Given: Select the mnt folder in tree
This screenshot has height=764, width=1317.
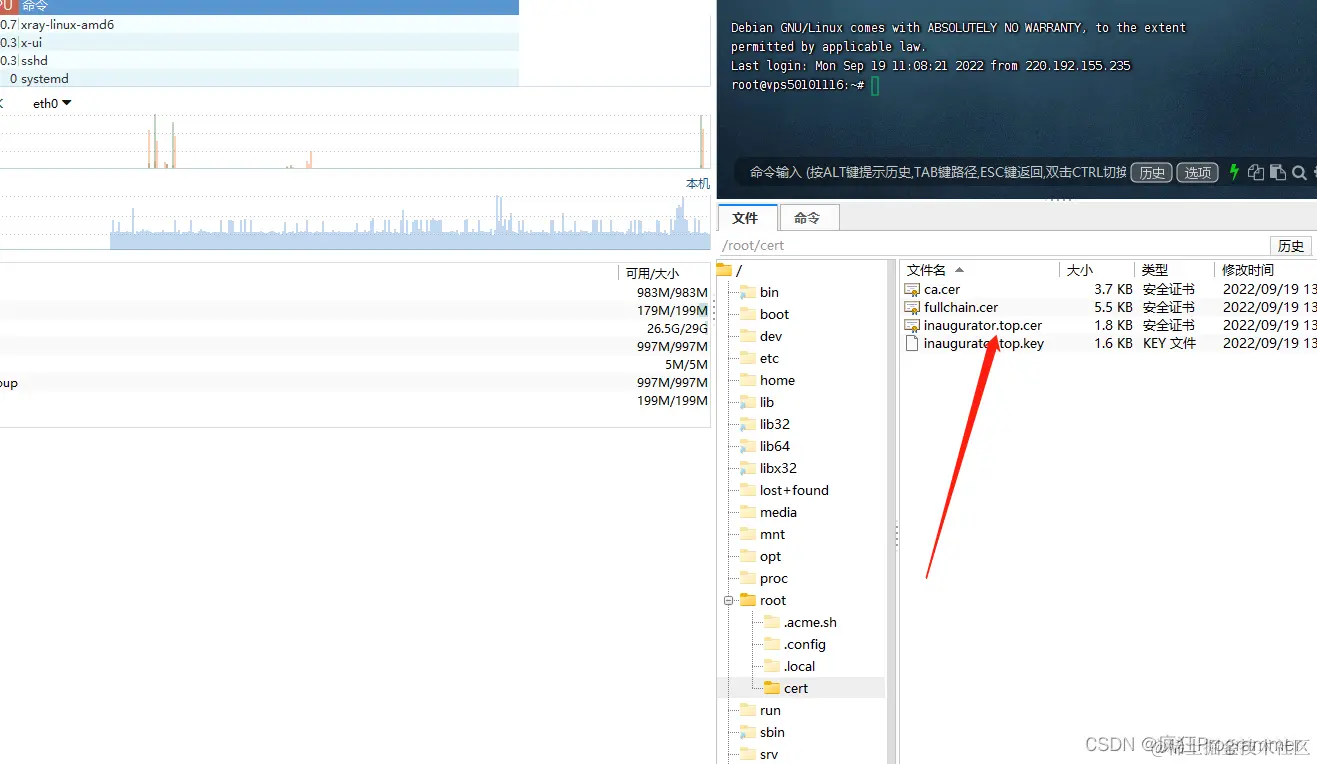Looking at the screenshot, I should (772, 534).
